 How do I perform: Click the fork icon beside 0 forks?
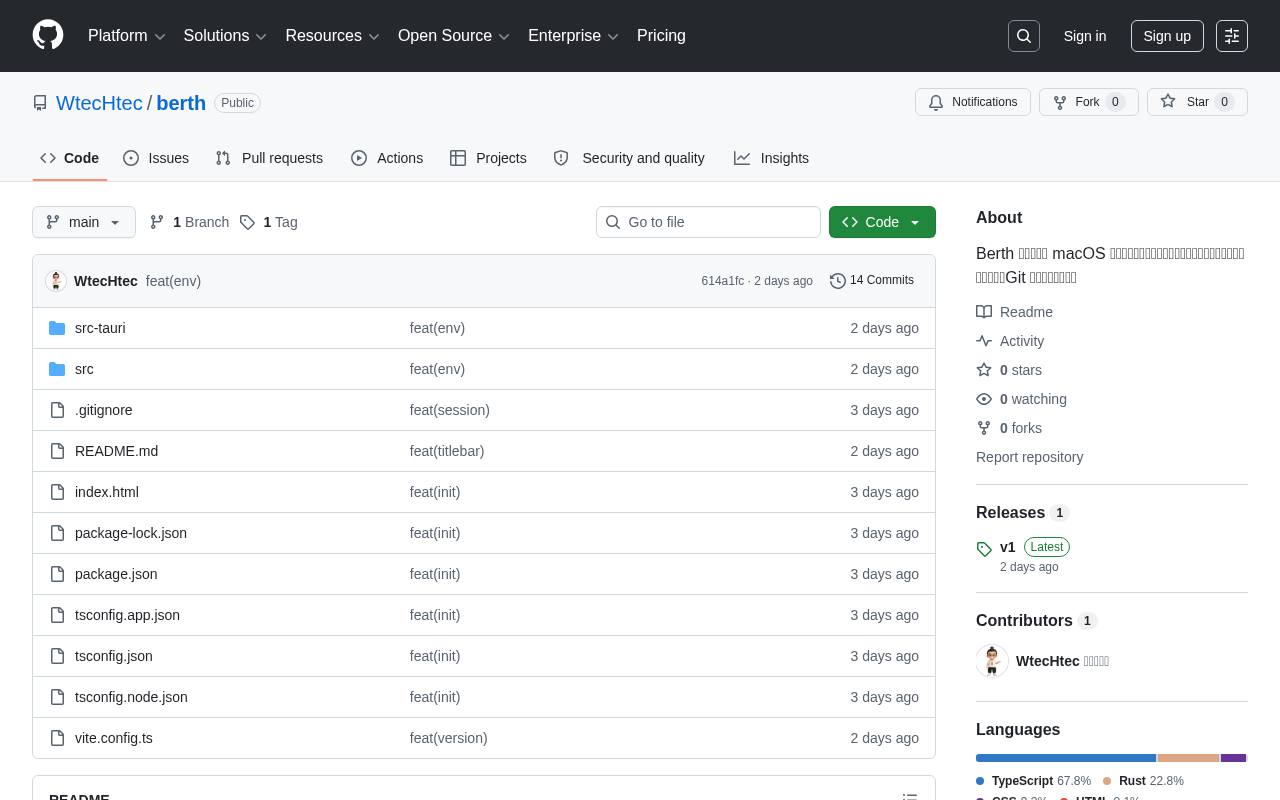(984, 428)
